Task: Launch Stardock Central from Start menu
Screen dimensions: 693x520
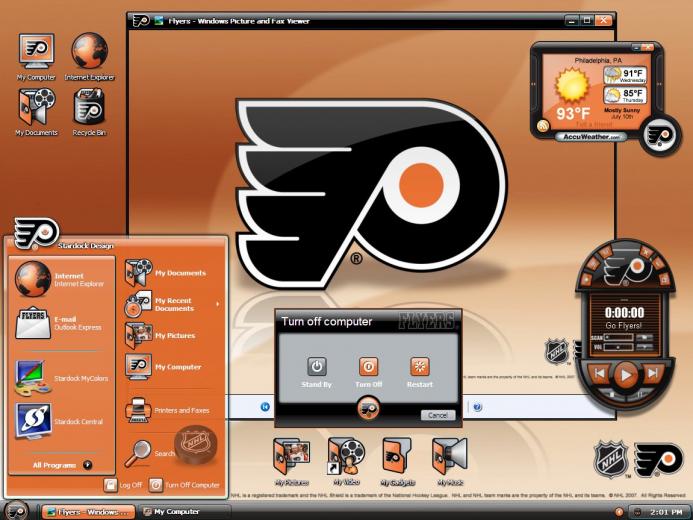Action: (x=60, y=421)
